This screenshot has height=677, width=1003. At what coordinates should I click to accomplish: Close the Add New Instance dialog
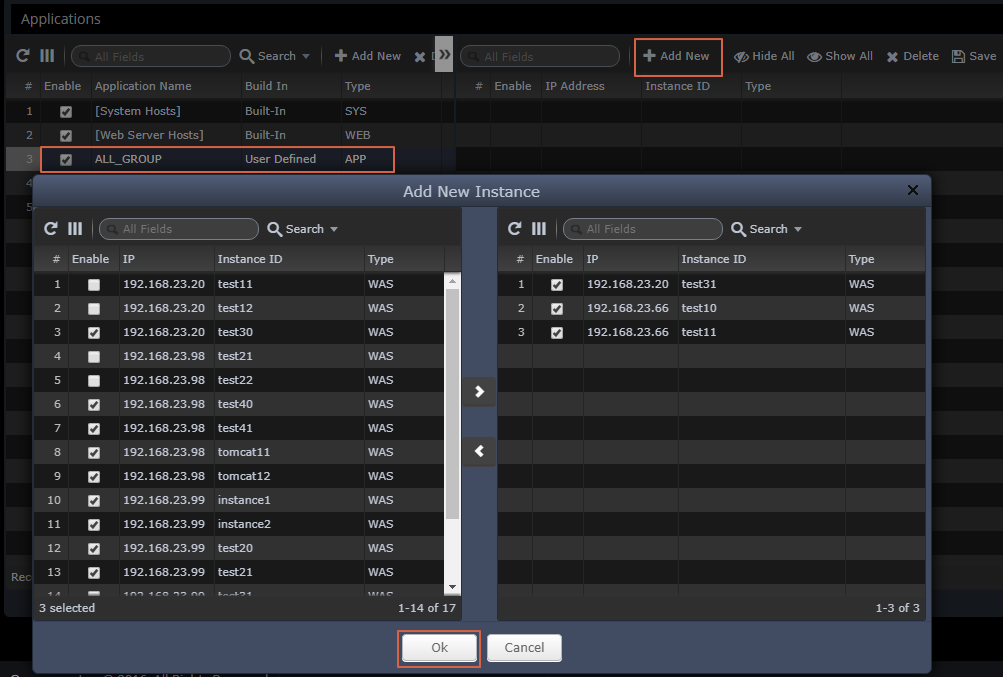912,190
